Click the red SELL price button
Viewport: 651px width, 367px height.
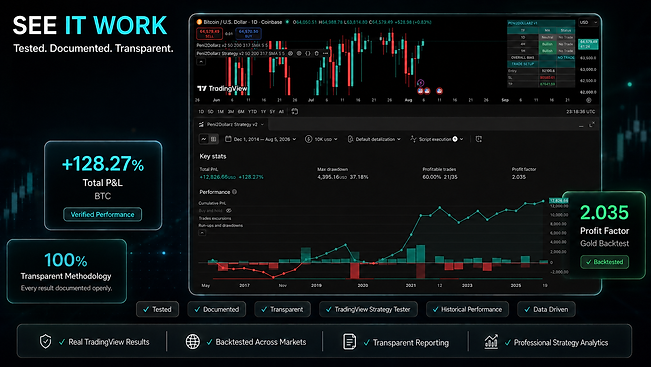click(210, 34)
